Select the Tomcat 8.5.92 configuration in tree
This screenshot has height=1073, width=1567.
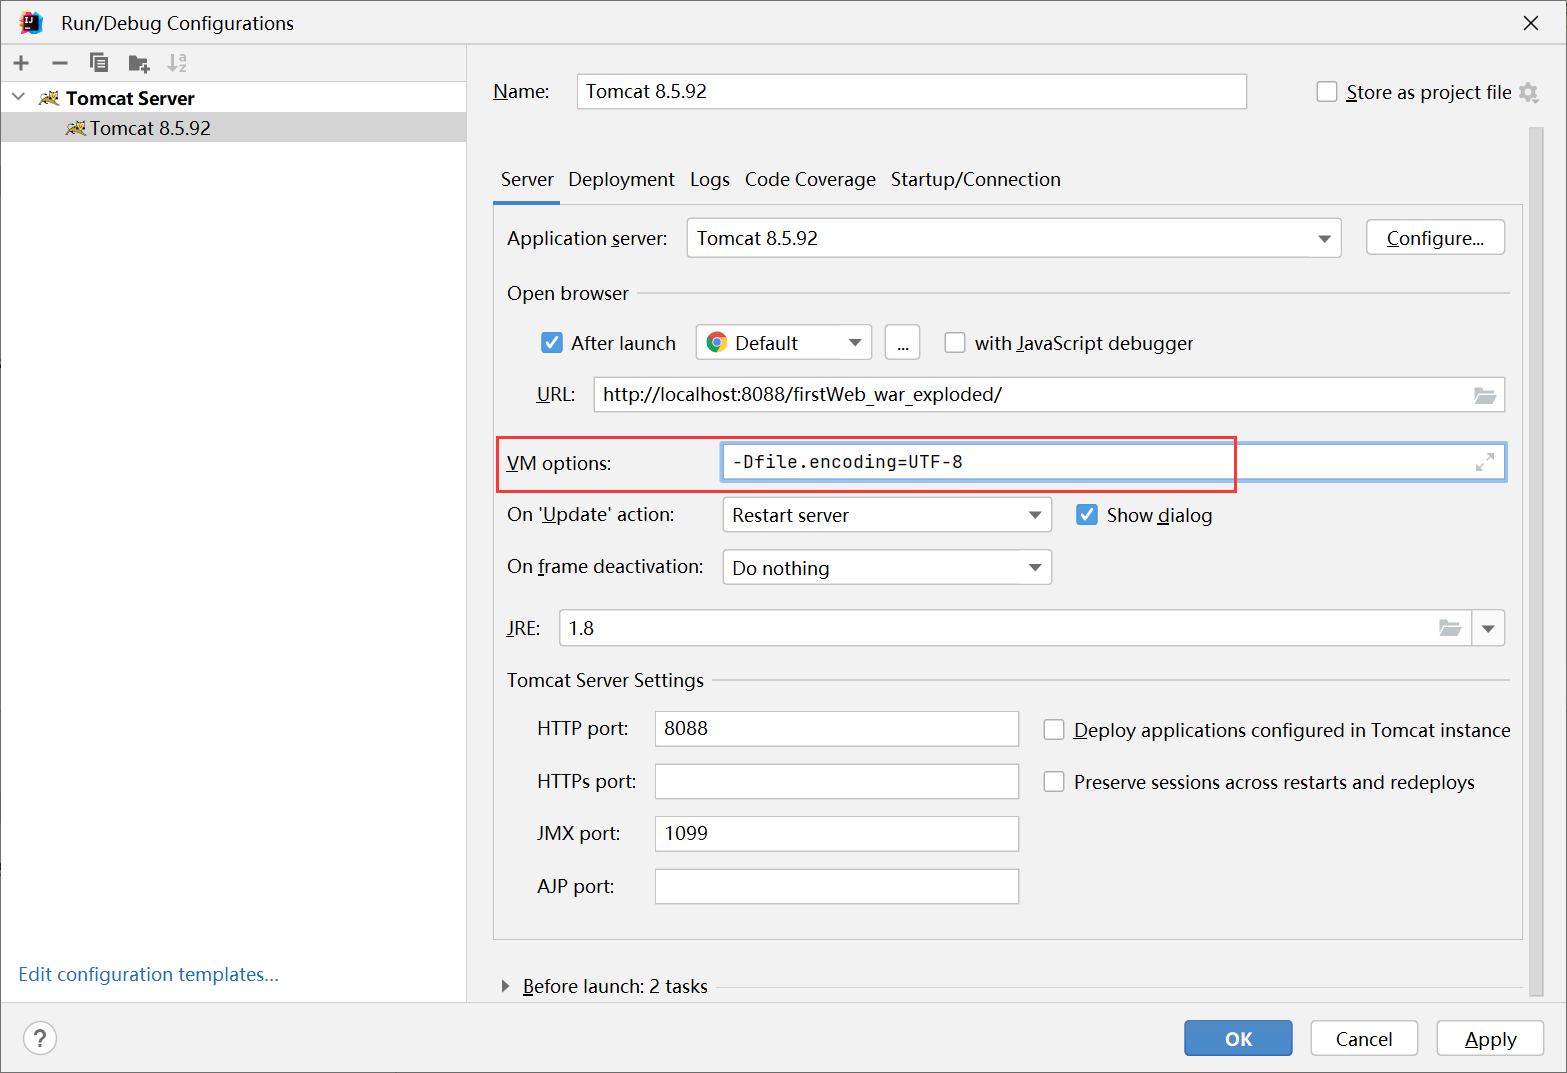point(233,128)
